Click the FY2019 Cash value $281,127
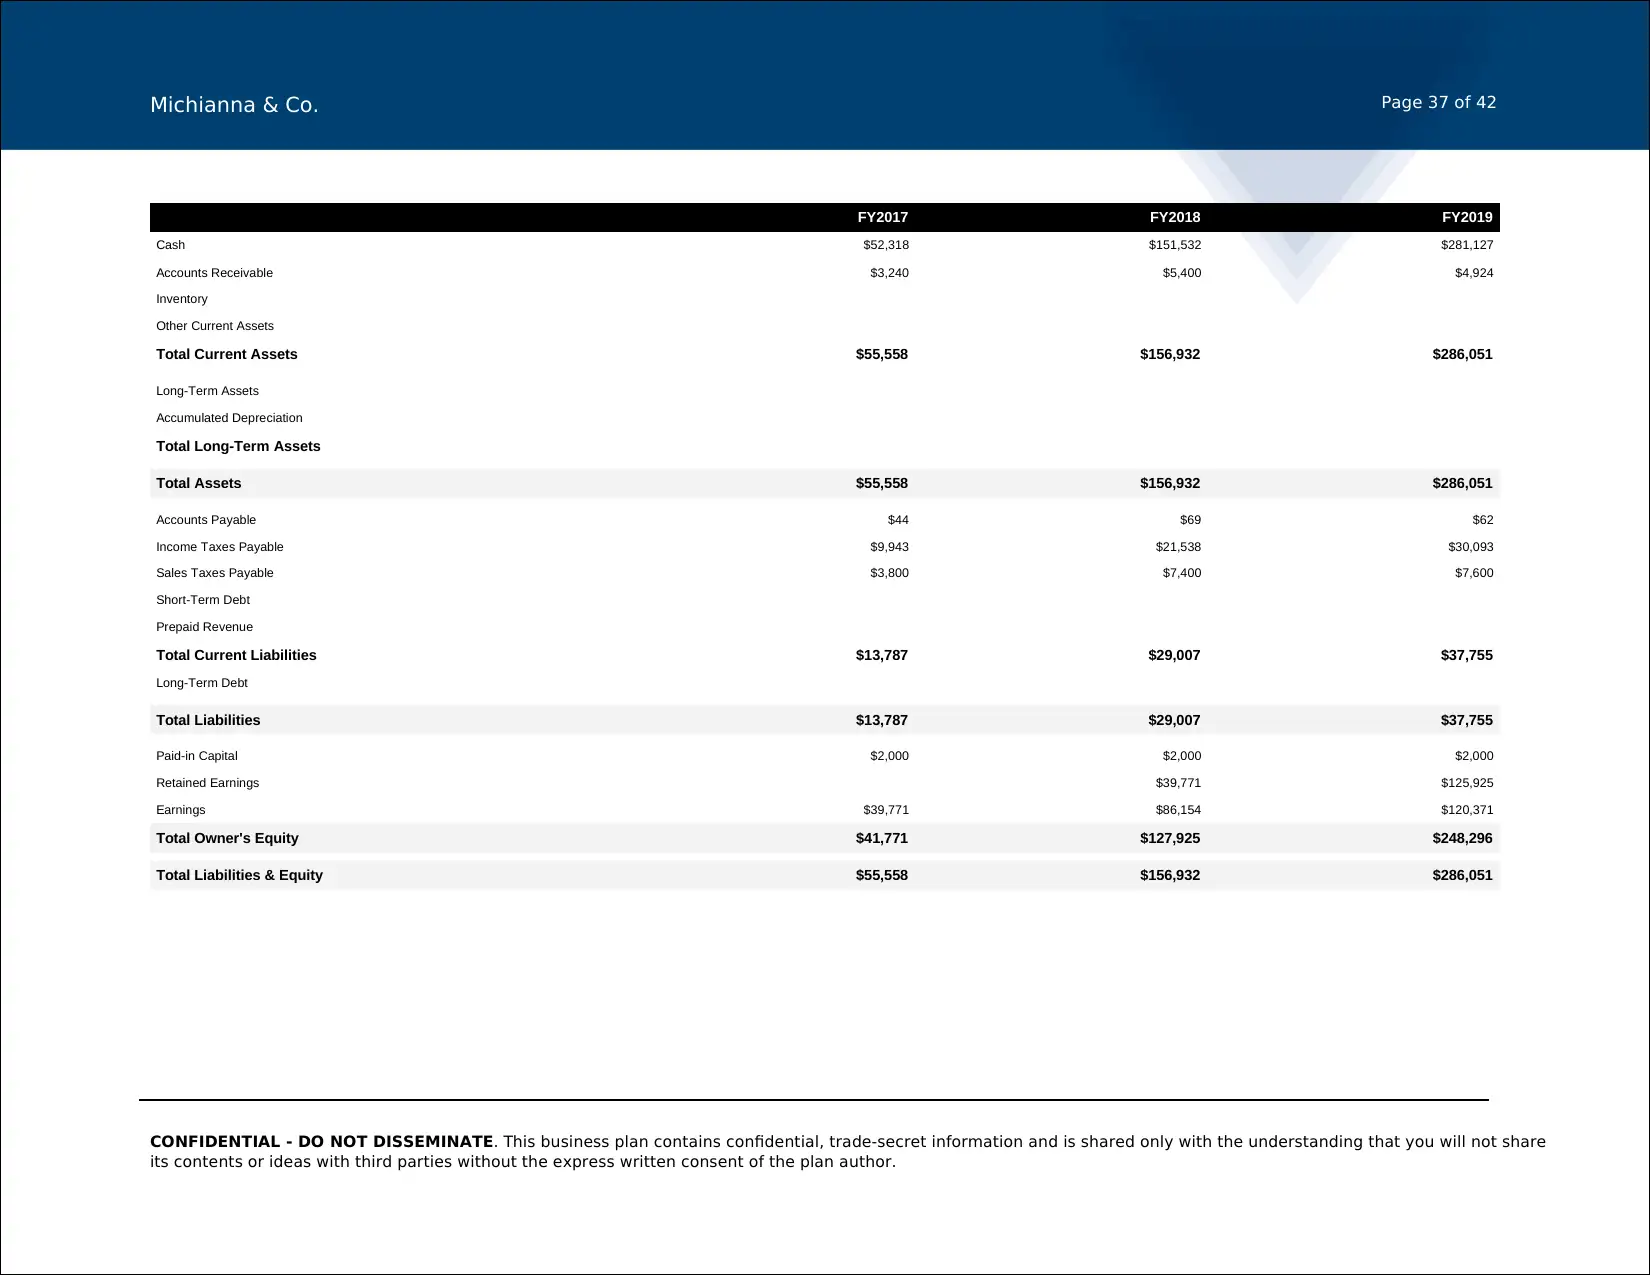 coord(1467,245)
